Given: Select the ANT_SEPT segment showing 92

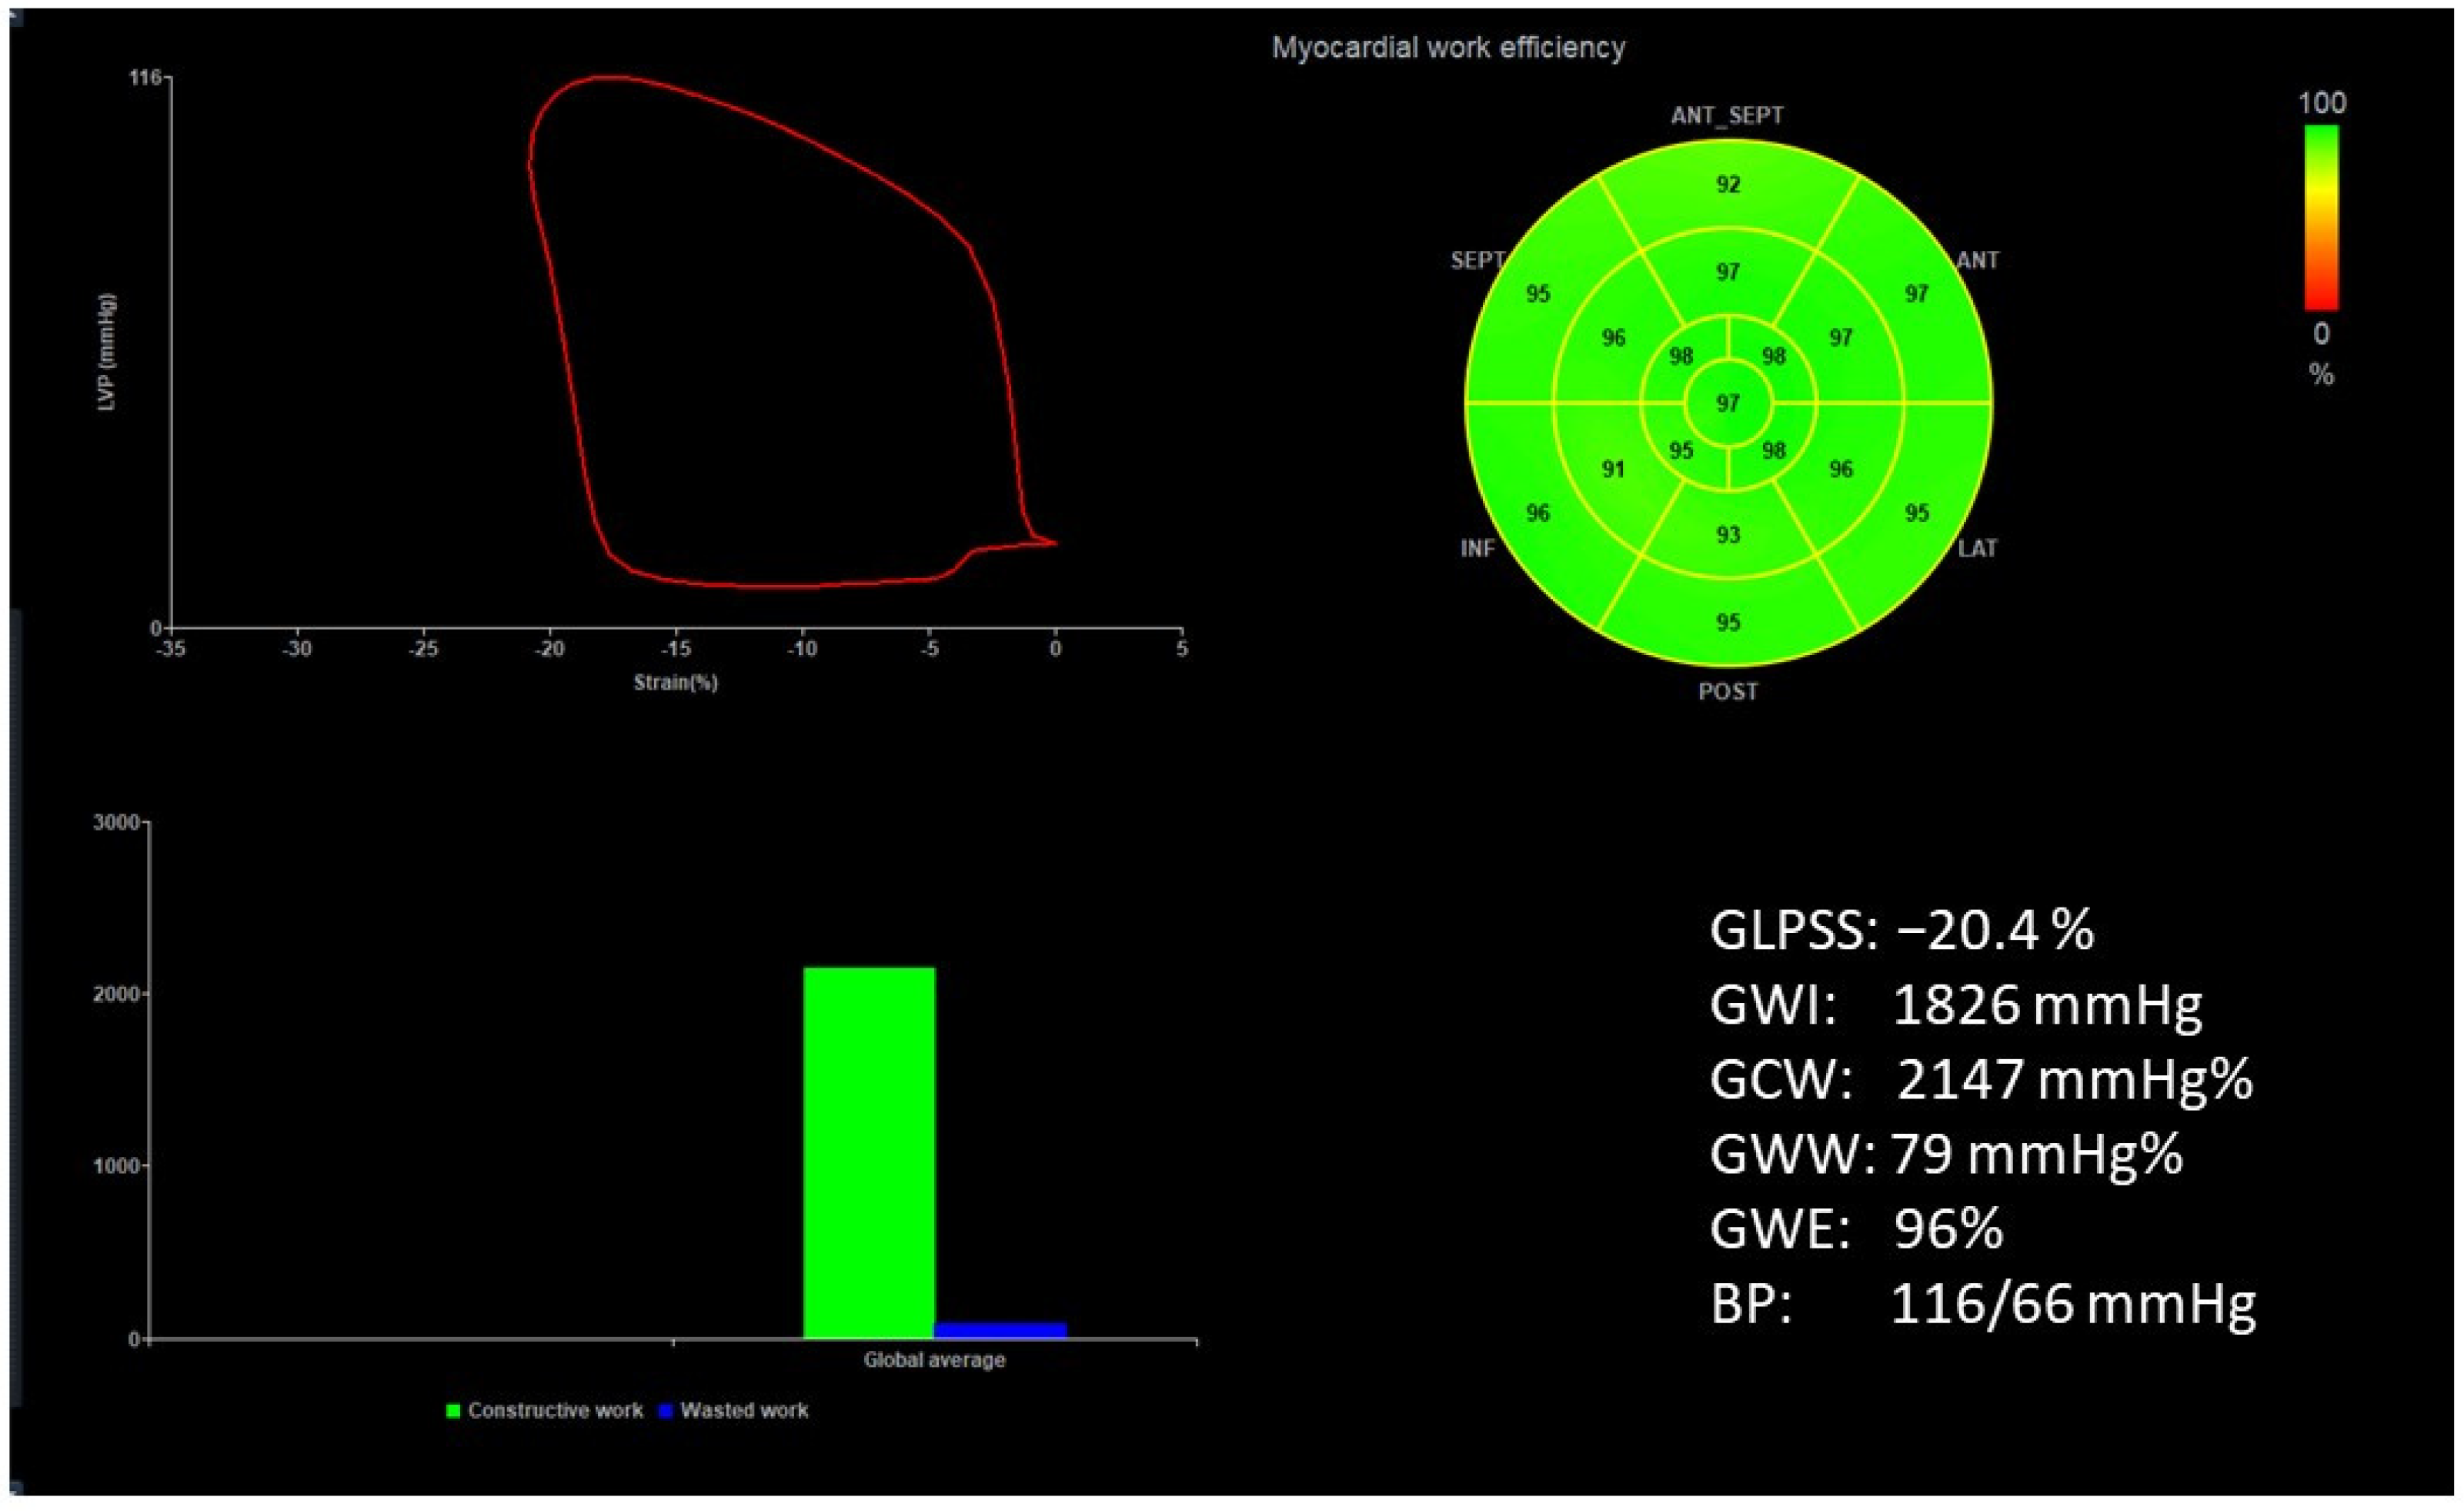Looking at the screenshot, I should pos(1730,186).
